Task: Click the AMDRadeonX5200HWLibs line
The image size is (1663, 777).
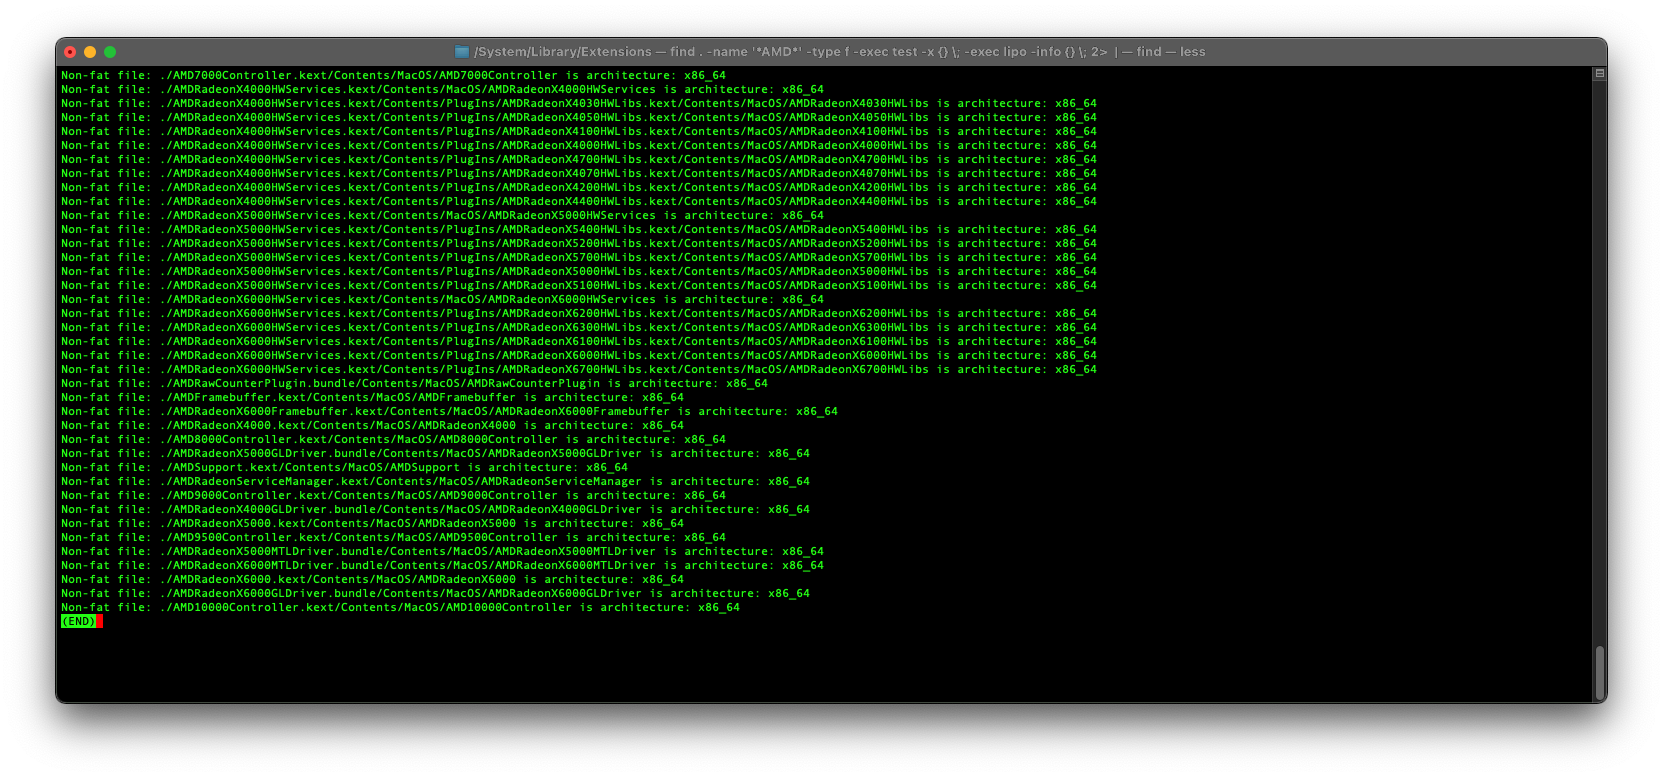Action: (579, 243)
